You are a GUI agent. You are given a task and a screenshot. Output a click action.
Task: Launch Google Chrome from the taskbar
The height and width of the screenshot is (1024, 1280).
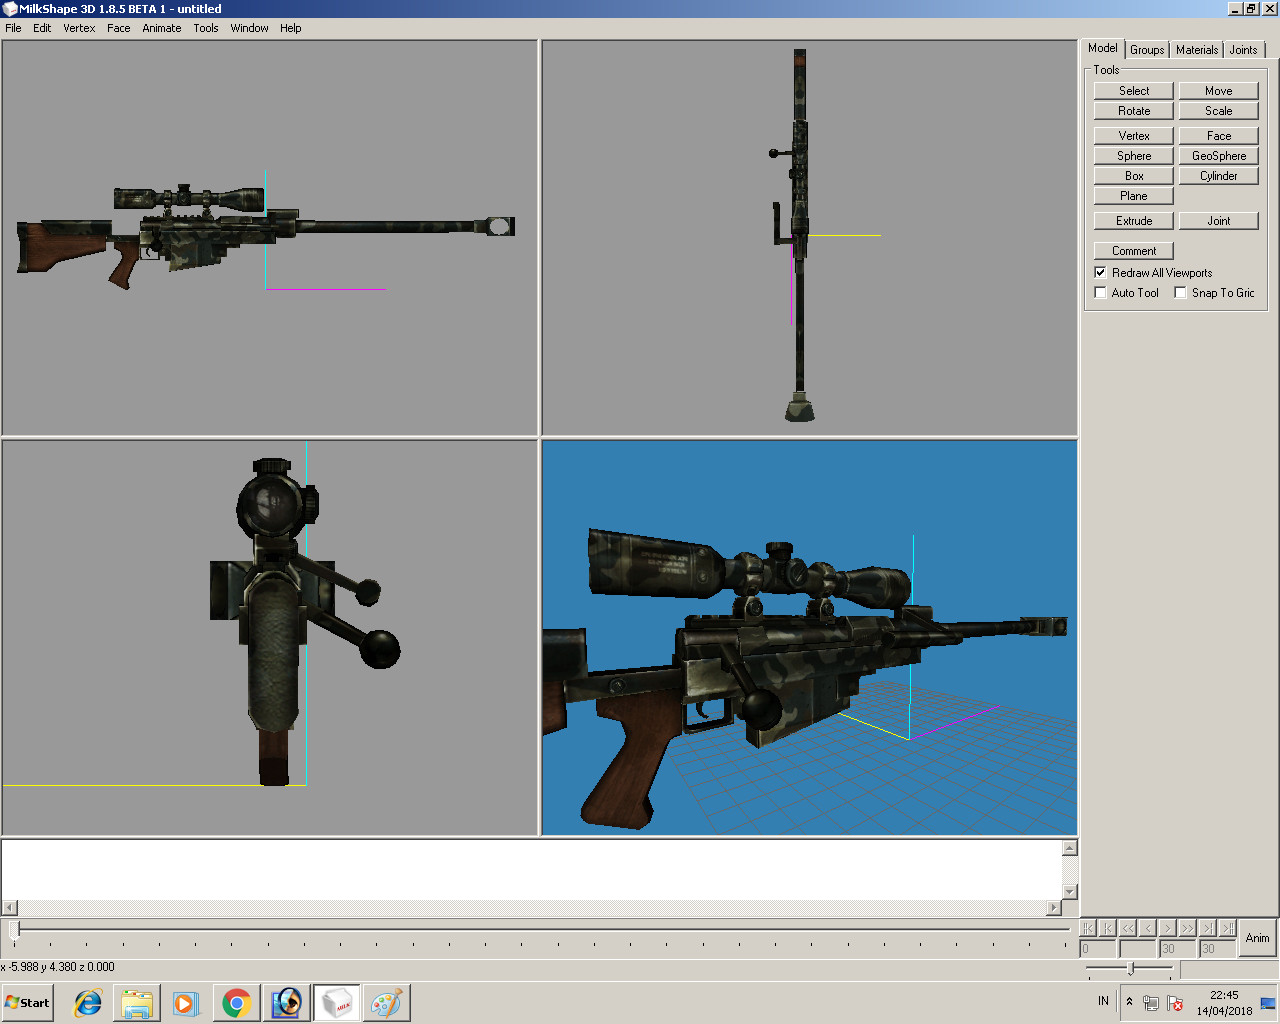[236, 1002]
